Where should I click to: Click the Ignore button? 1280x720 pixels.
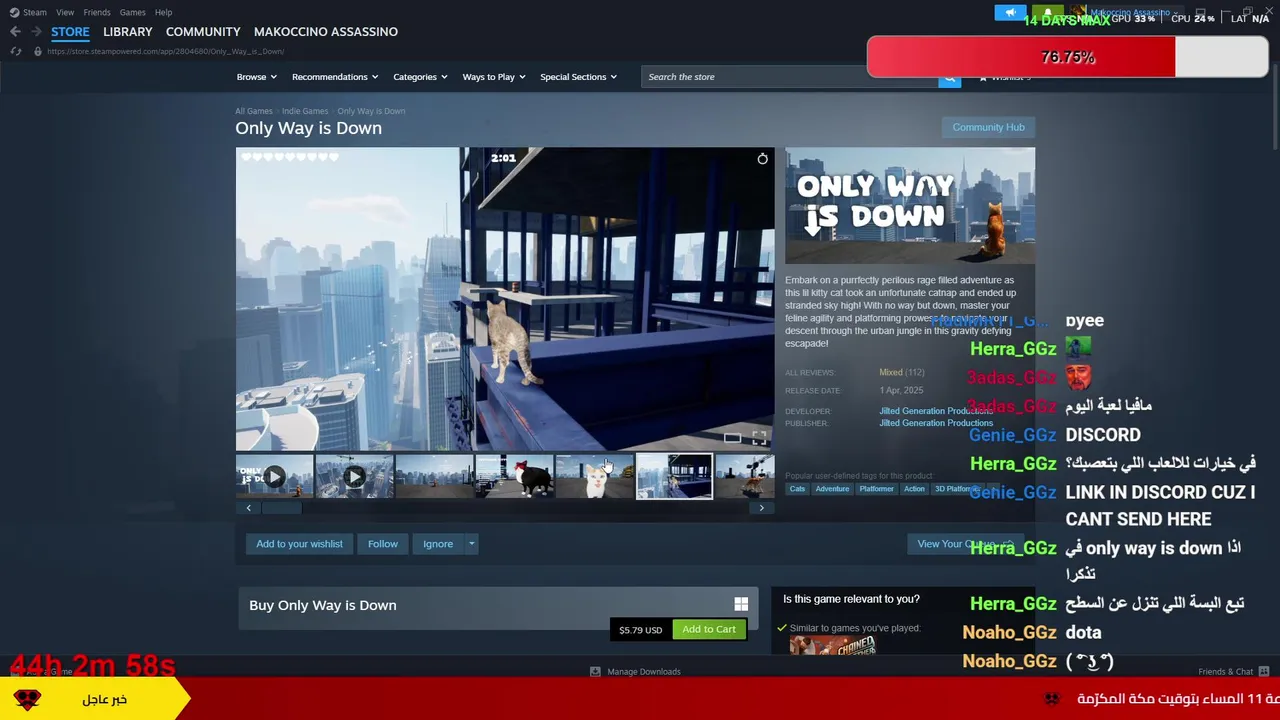tap(438, 544)
